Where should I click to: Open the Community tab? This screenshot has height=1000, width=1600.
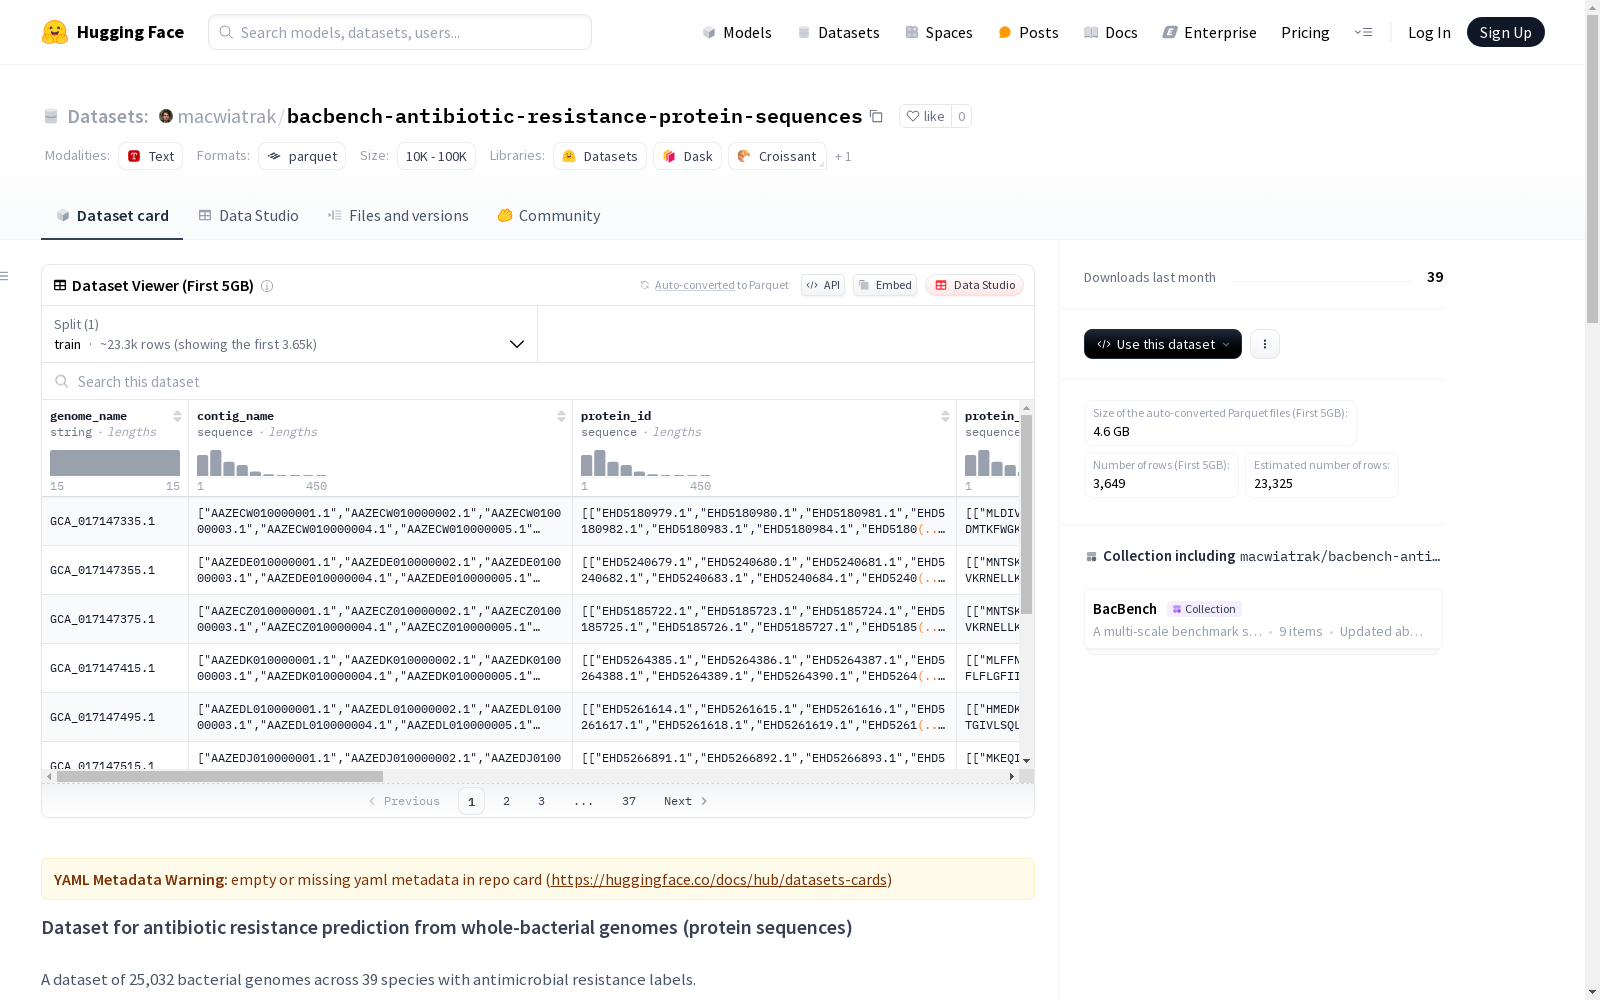point(549,216)
